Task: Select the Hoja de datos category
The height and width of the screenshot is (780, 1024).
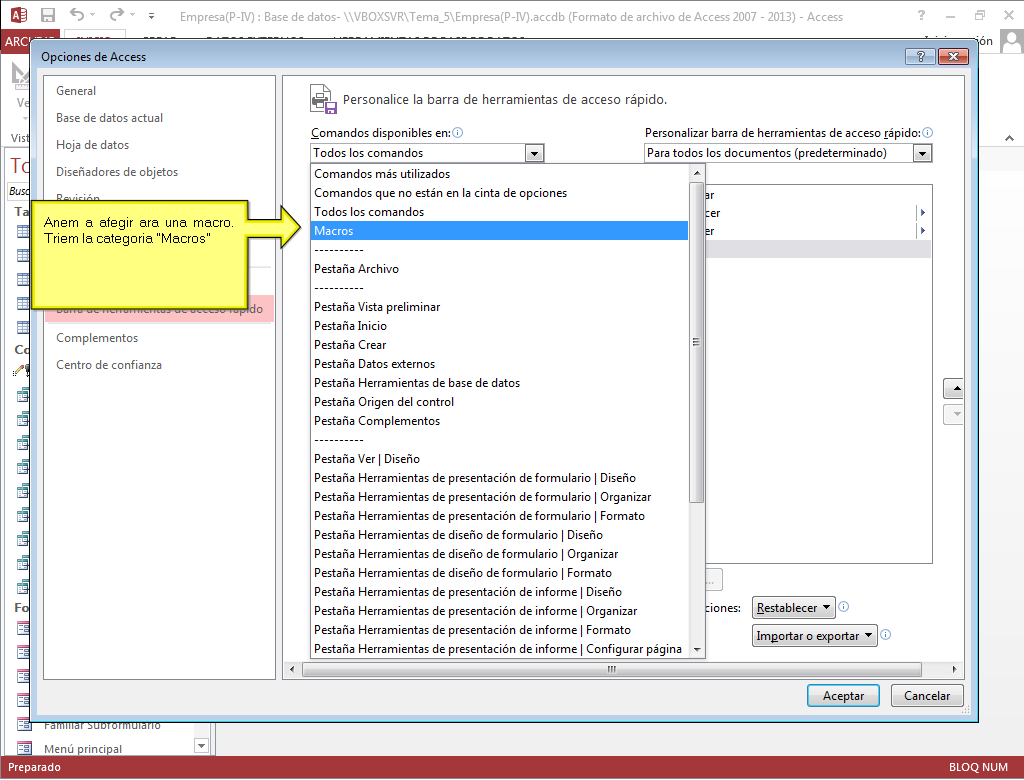Action: pos(92,144)
